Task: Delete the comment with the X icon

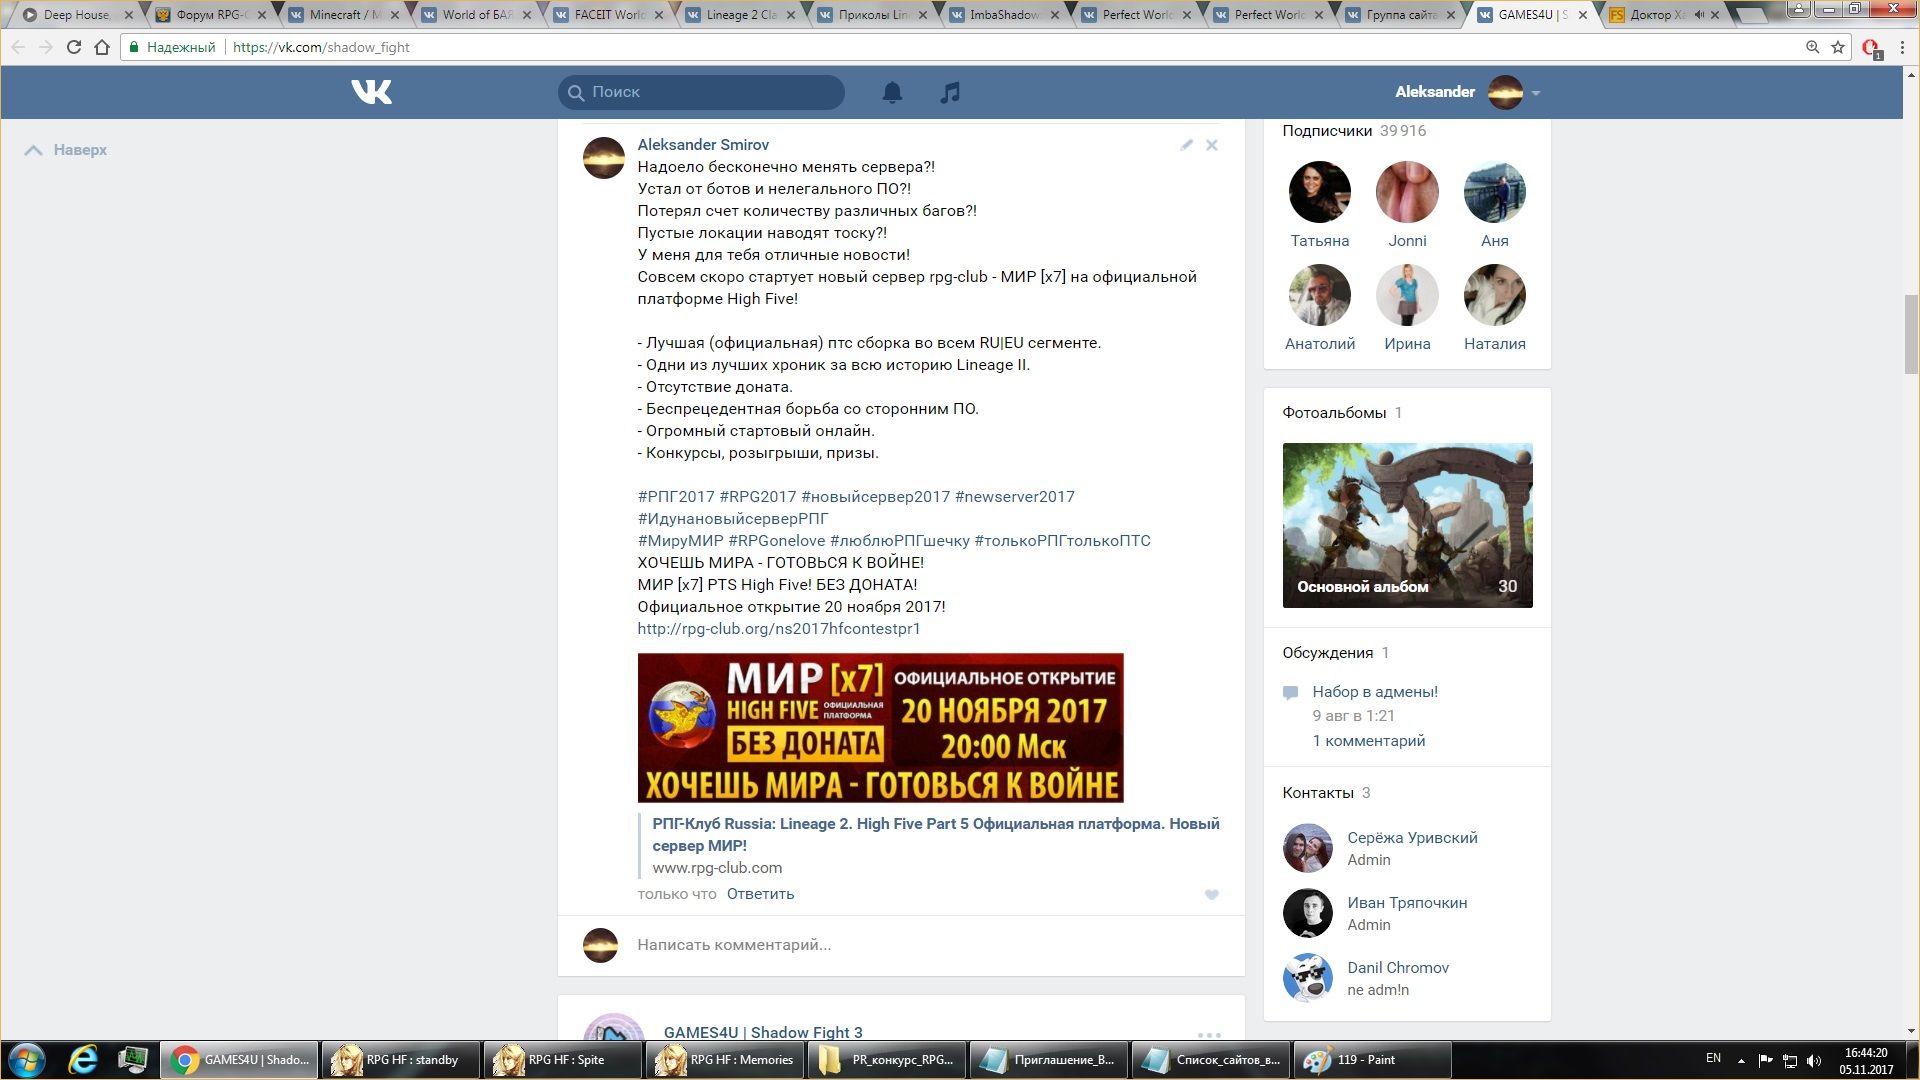Action: (x=1212, y=145)
